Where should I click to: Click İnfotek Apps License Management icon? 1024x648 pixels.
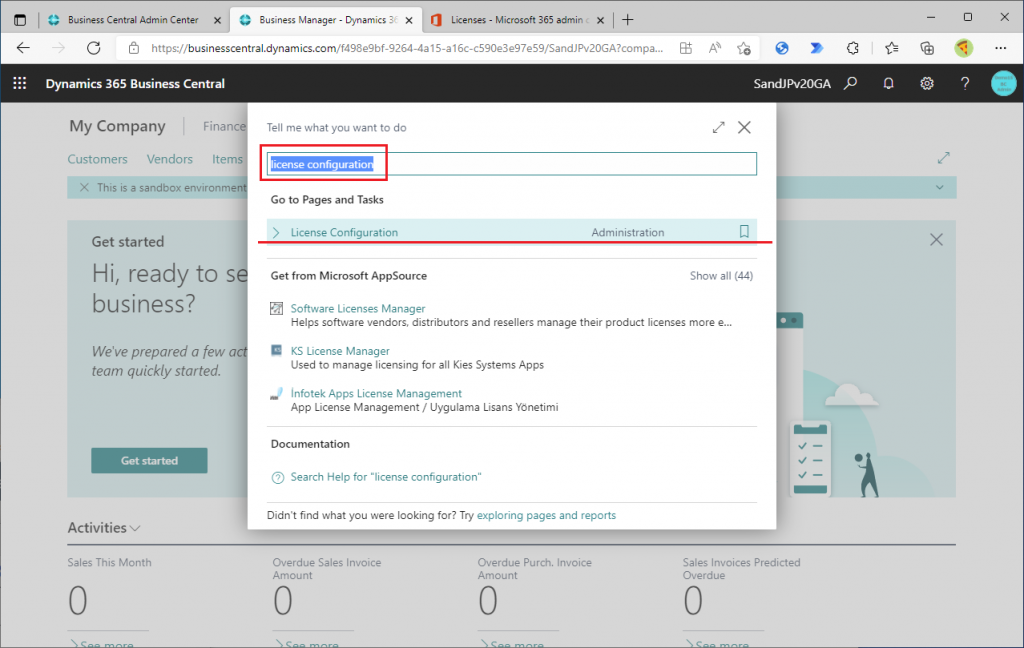276,393
